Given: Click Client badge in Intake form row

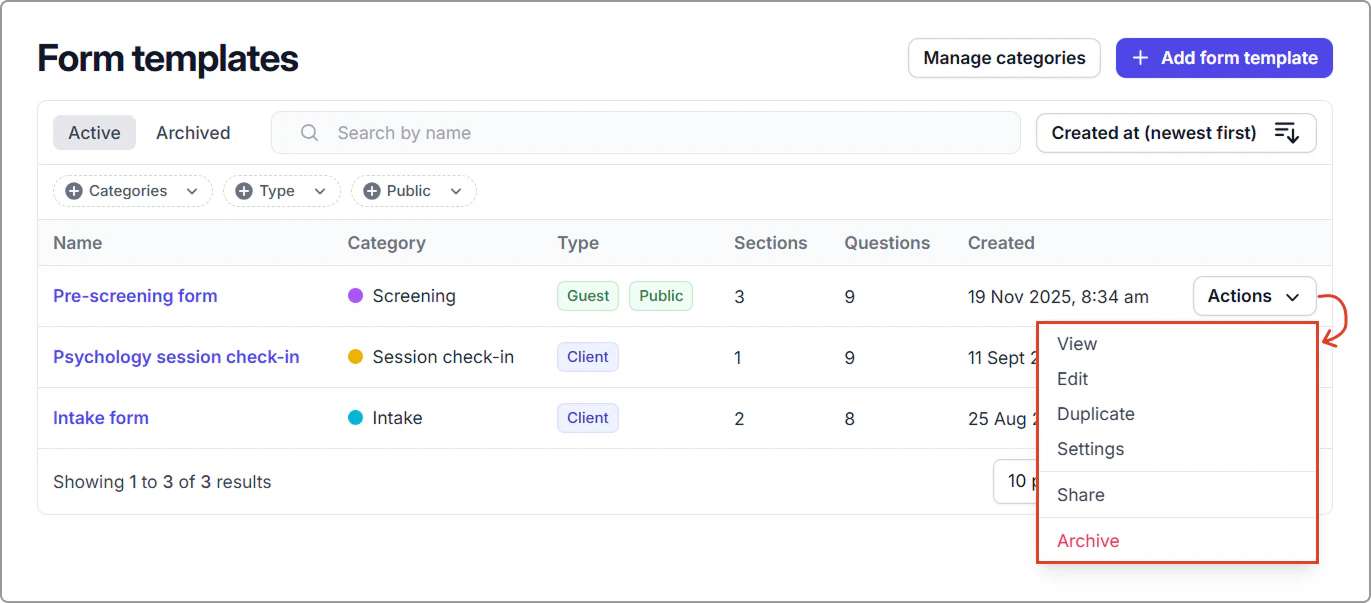Looking at the screenshot, I should (x=588, y=418).
